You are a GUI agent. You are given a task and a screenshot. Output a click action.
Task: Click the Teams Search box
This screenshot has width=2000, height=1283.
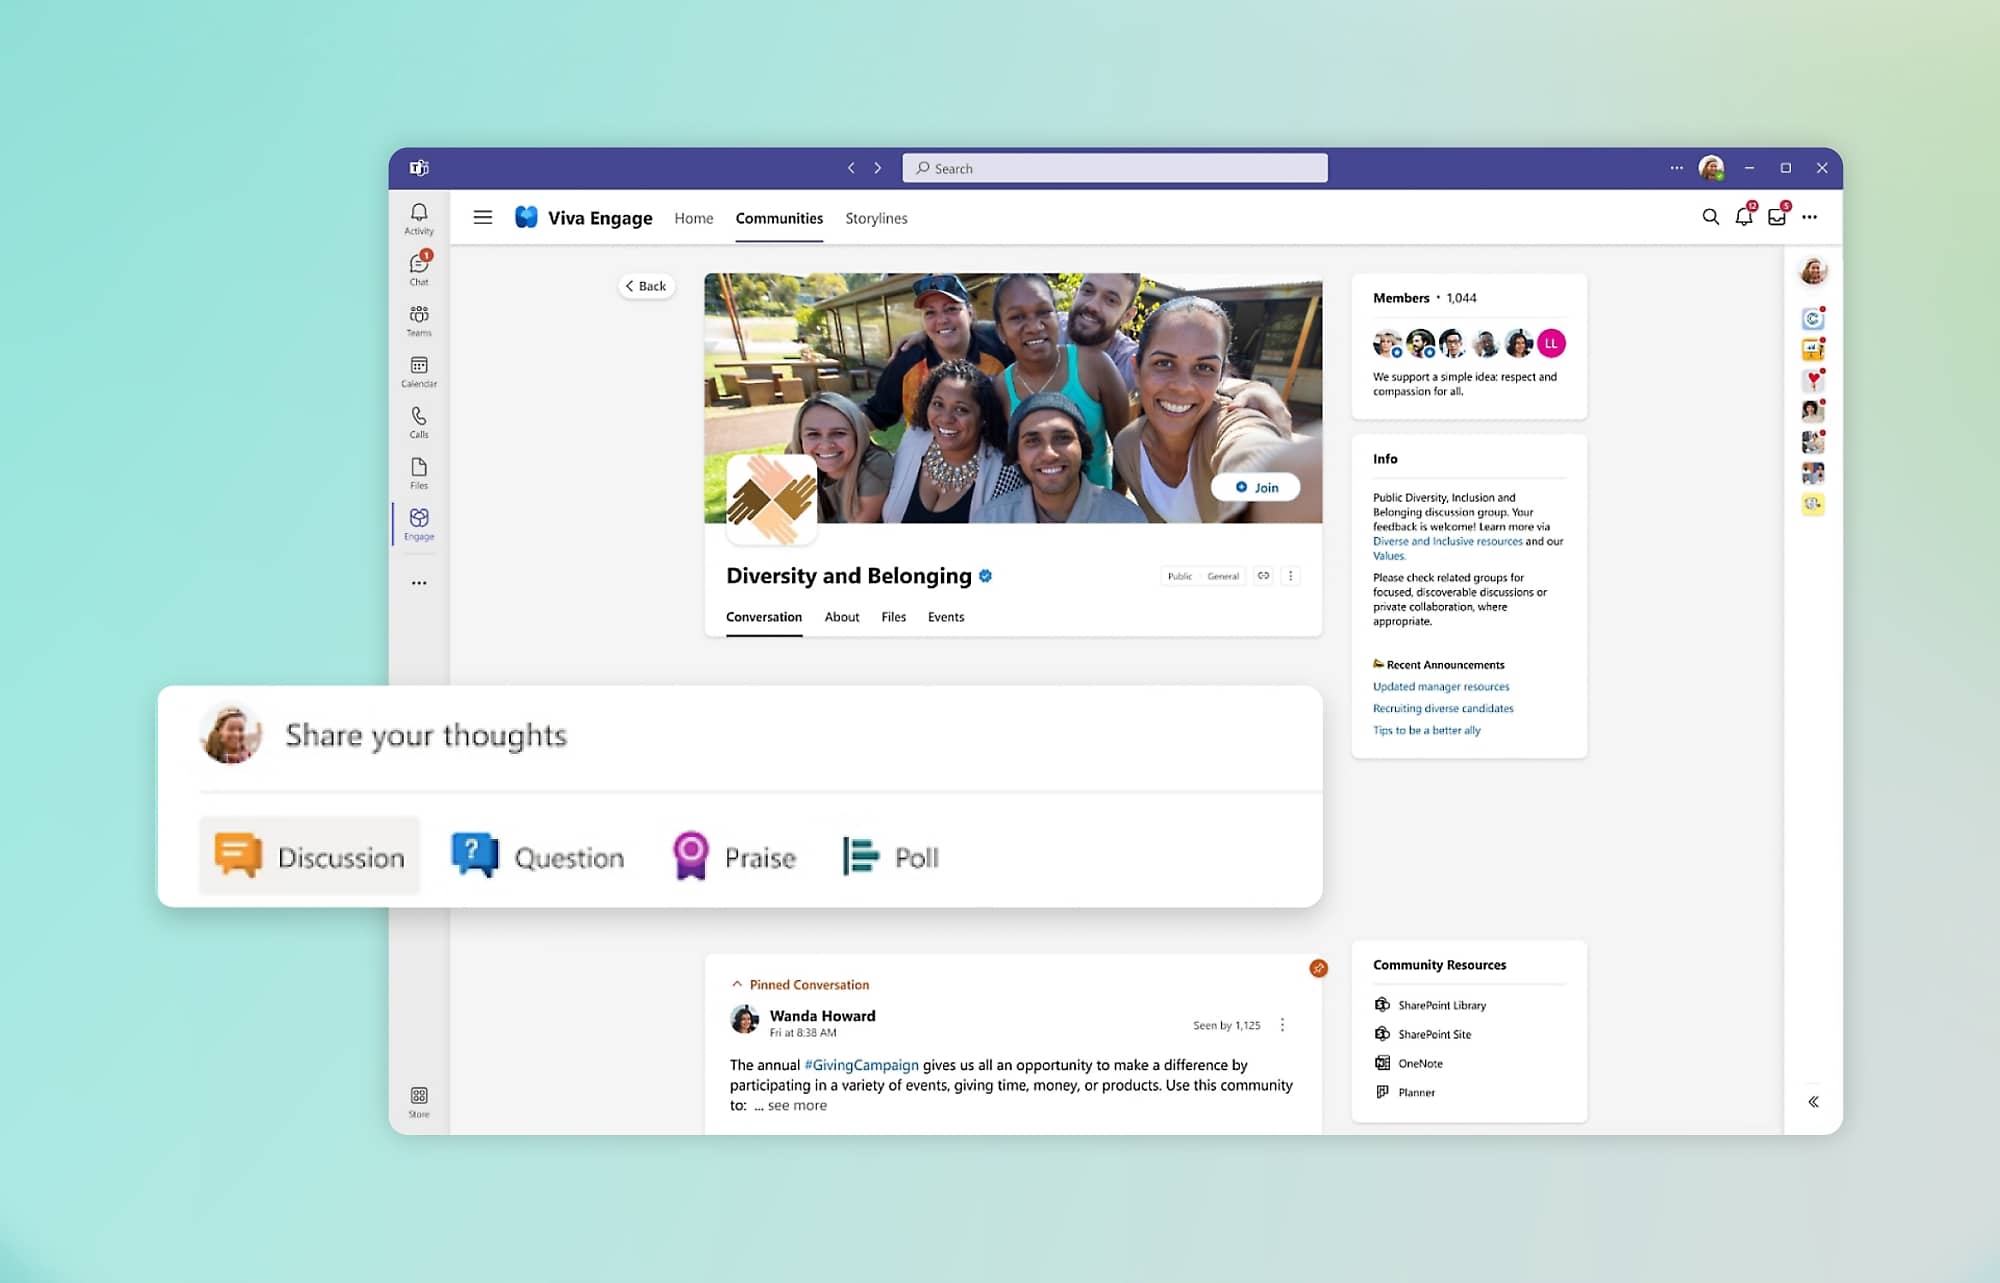(x=1114, y=168)
